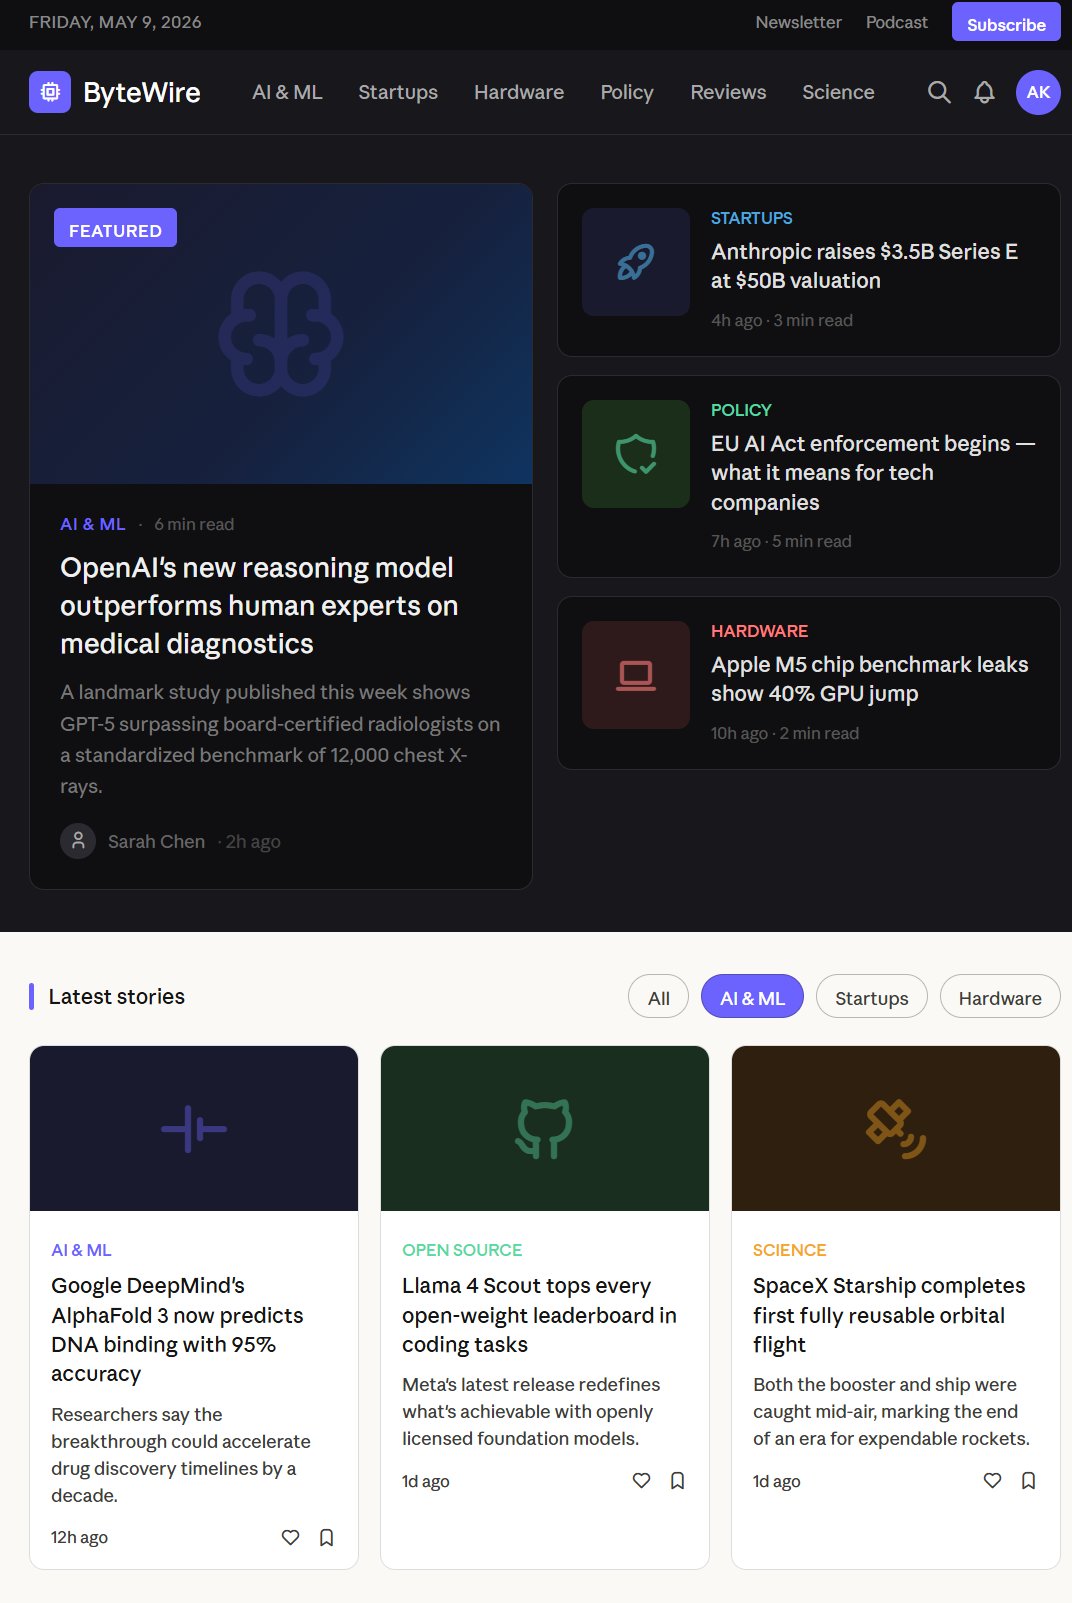Open the Reviews nav item
The height and width of the screenshot is (1603, 1072).
[x=728, y=92]
